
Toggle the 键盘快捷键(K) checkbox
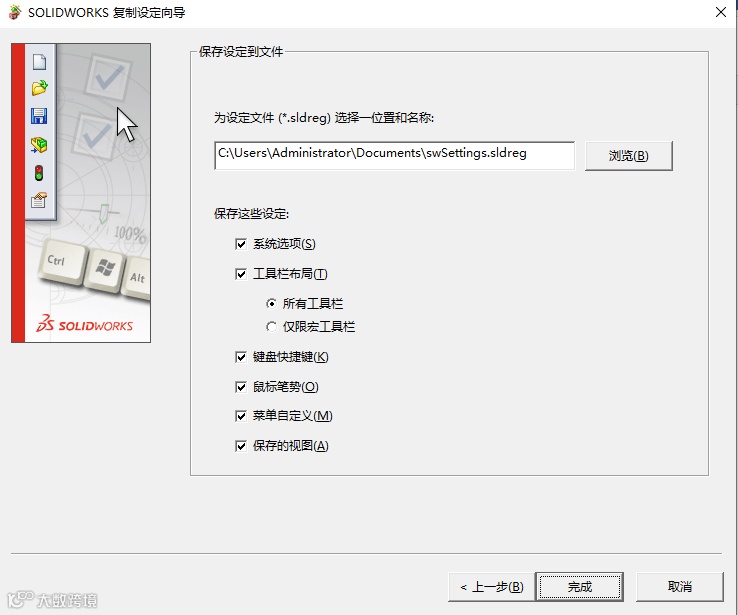[x=241, y=357]
